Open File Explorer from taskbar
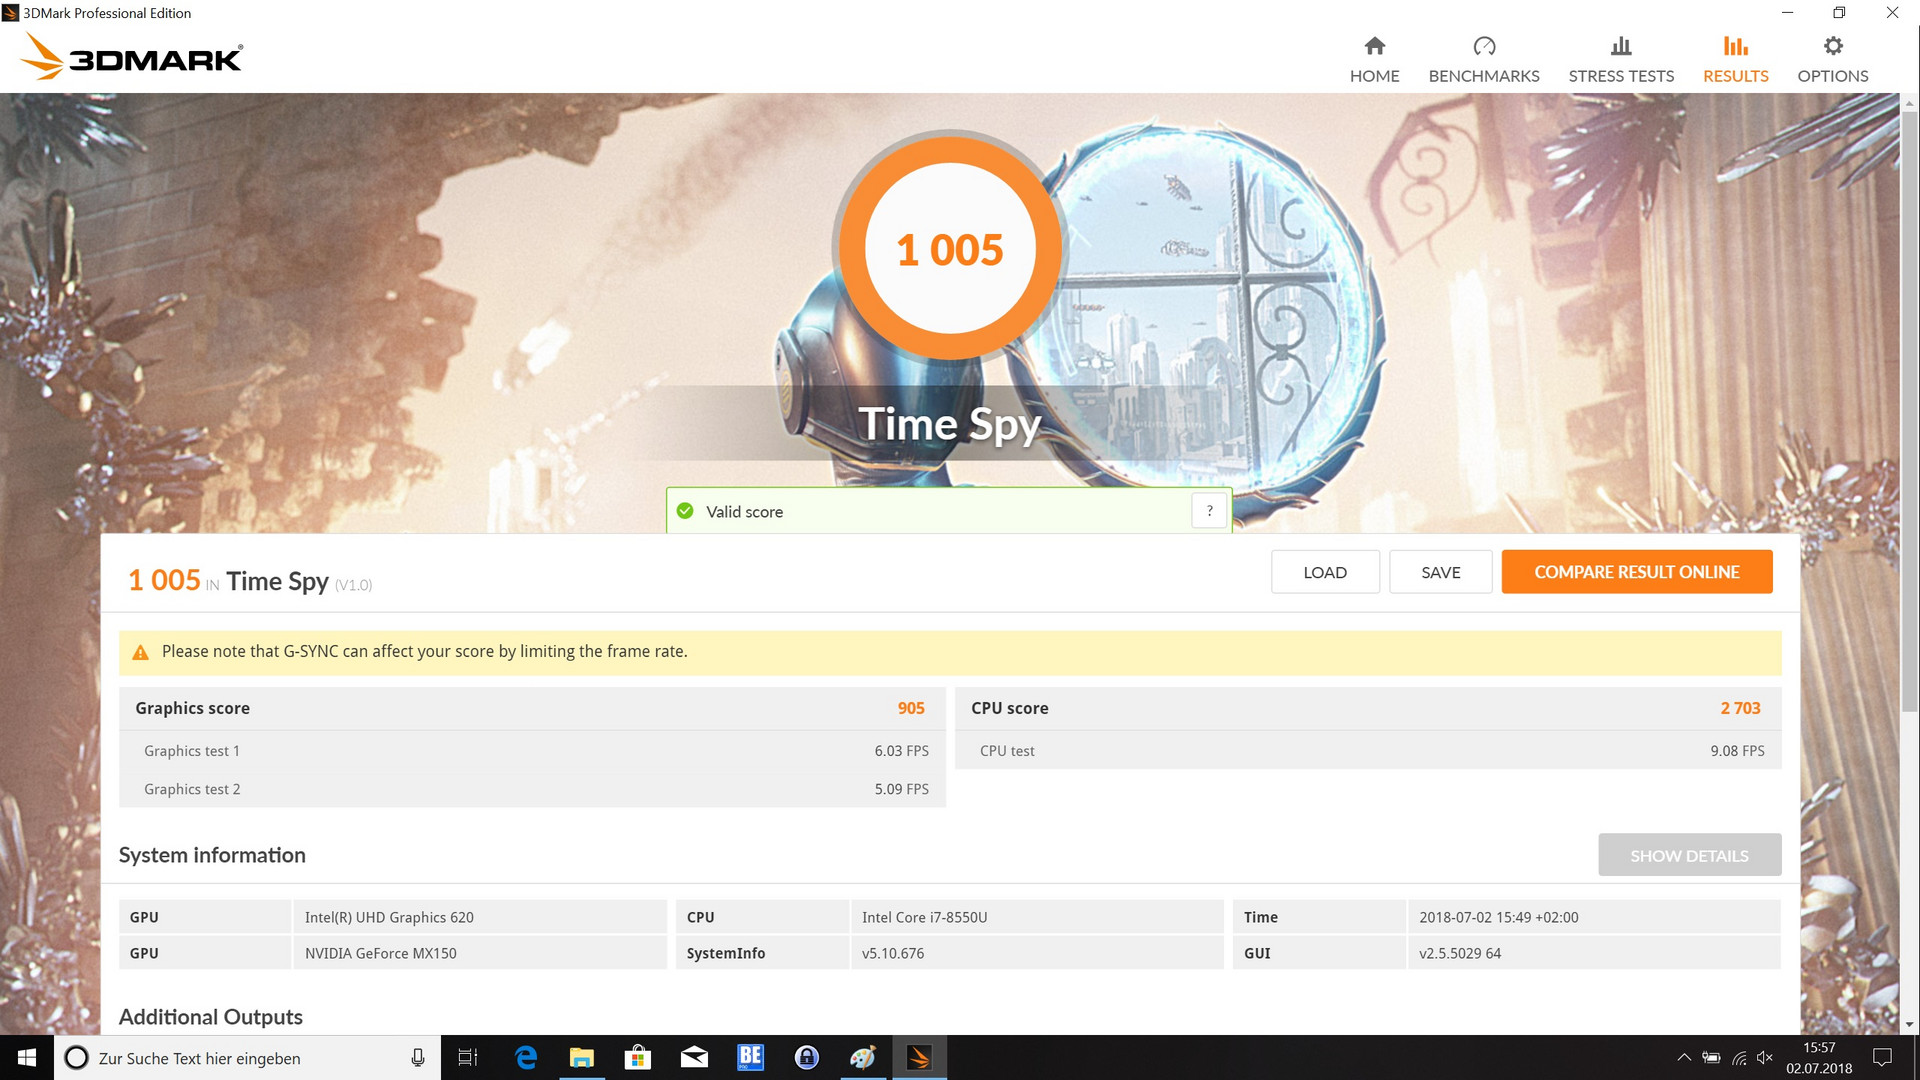 [x=581, y=1058]
